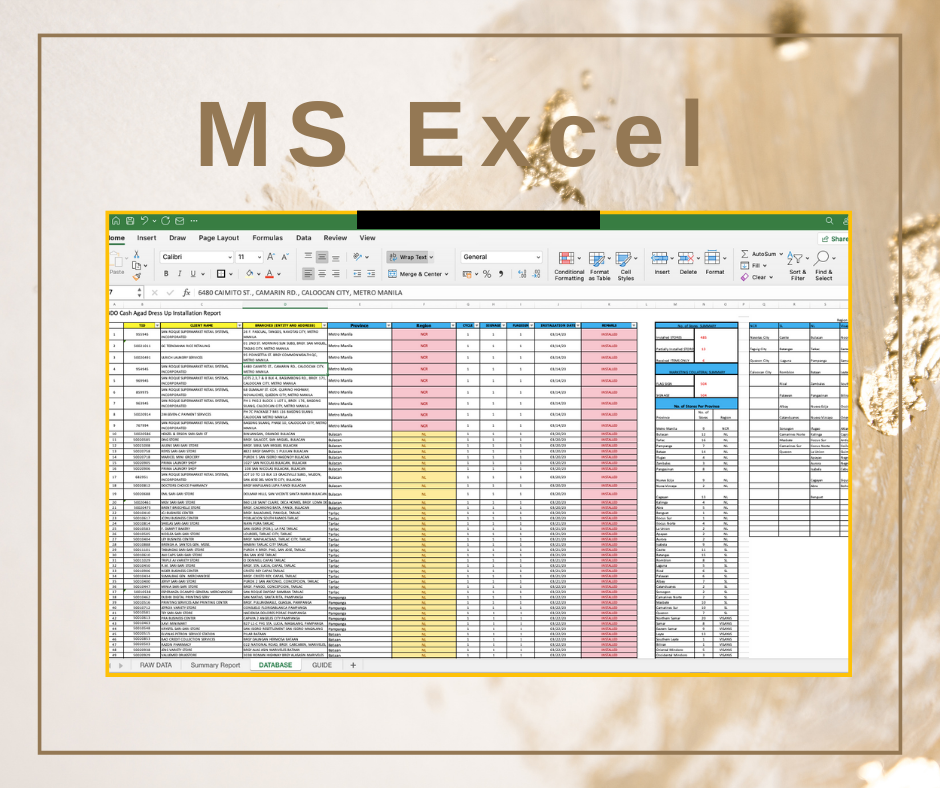This screenshot has height=788, width=940.
Task: Open the Insert ribbon tab
Action: click(x=146, y=238)
